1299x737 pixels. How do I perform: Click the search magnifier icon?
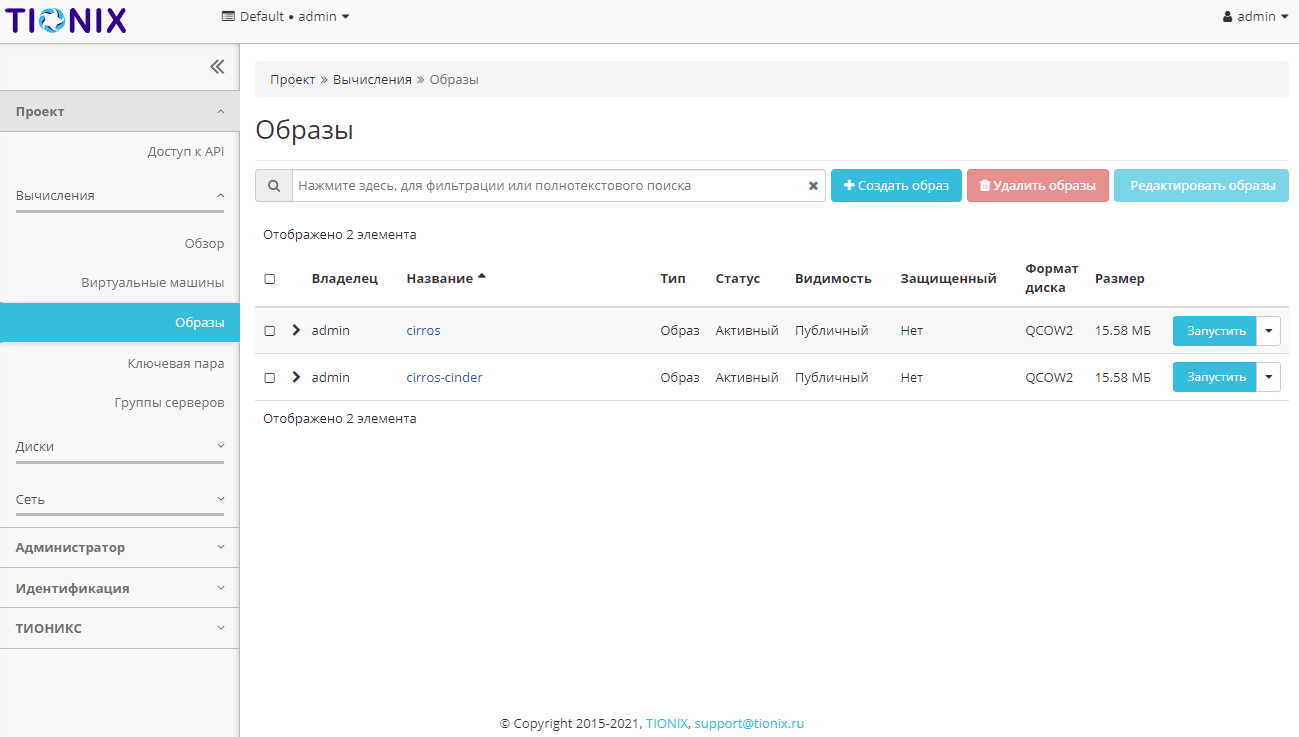[273, 186]
